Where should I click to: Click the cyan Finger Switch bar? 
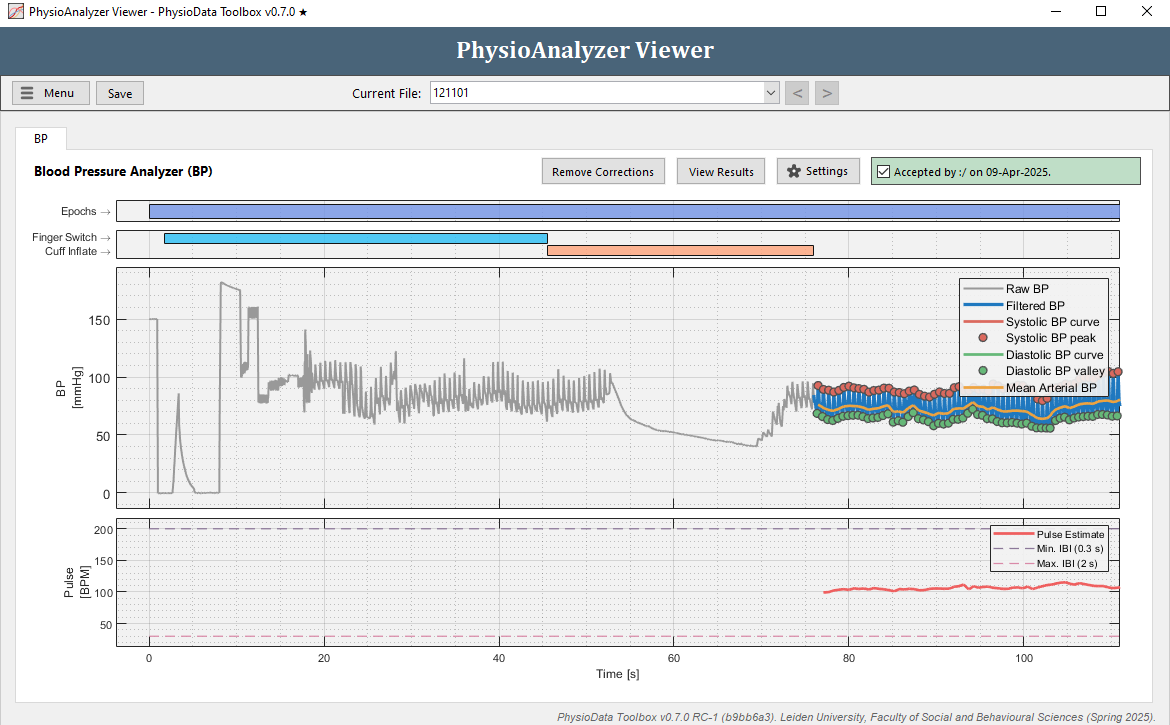pyautogui.click(x=356, y=239)
